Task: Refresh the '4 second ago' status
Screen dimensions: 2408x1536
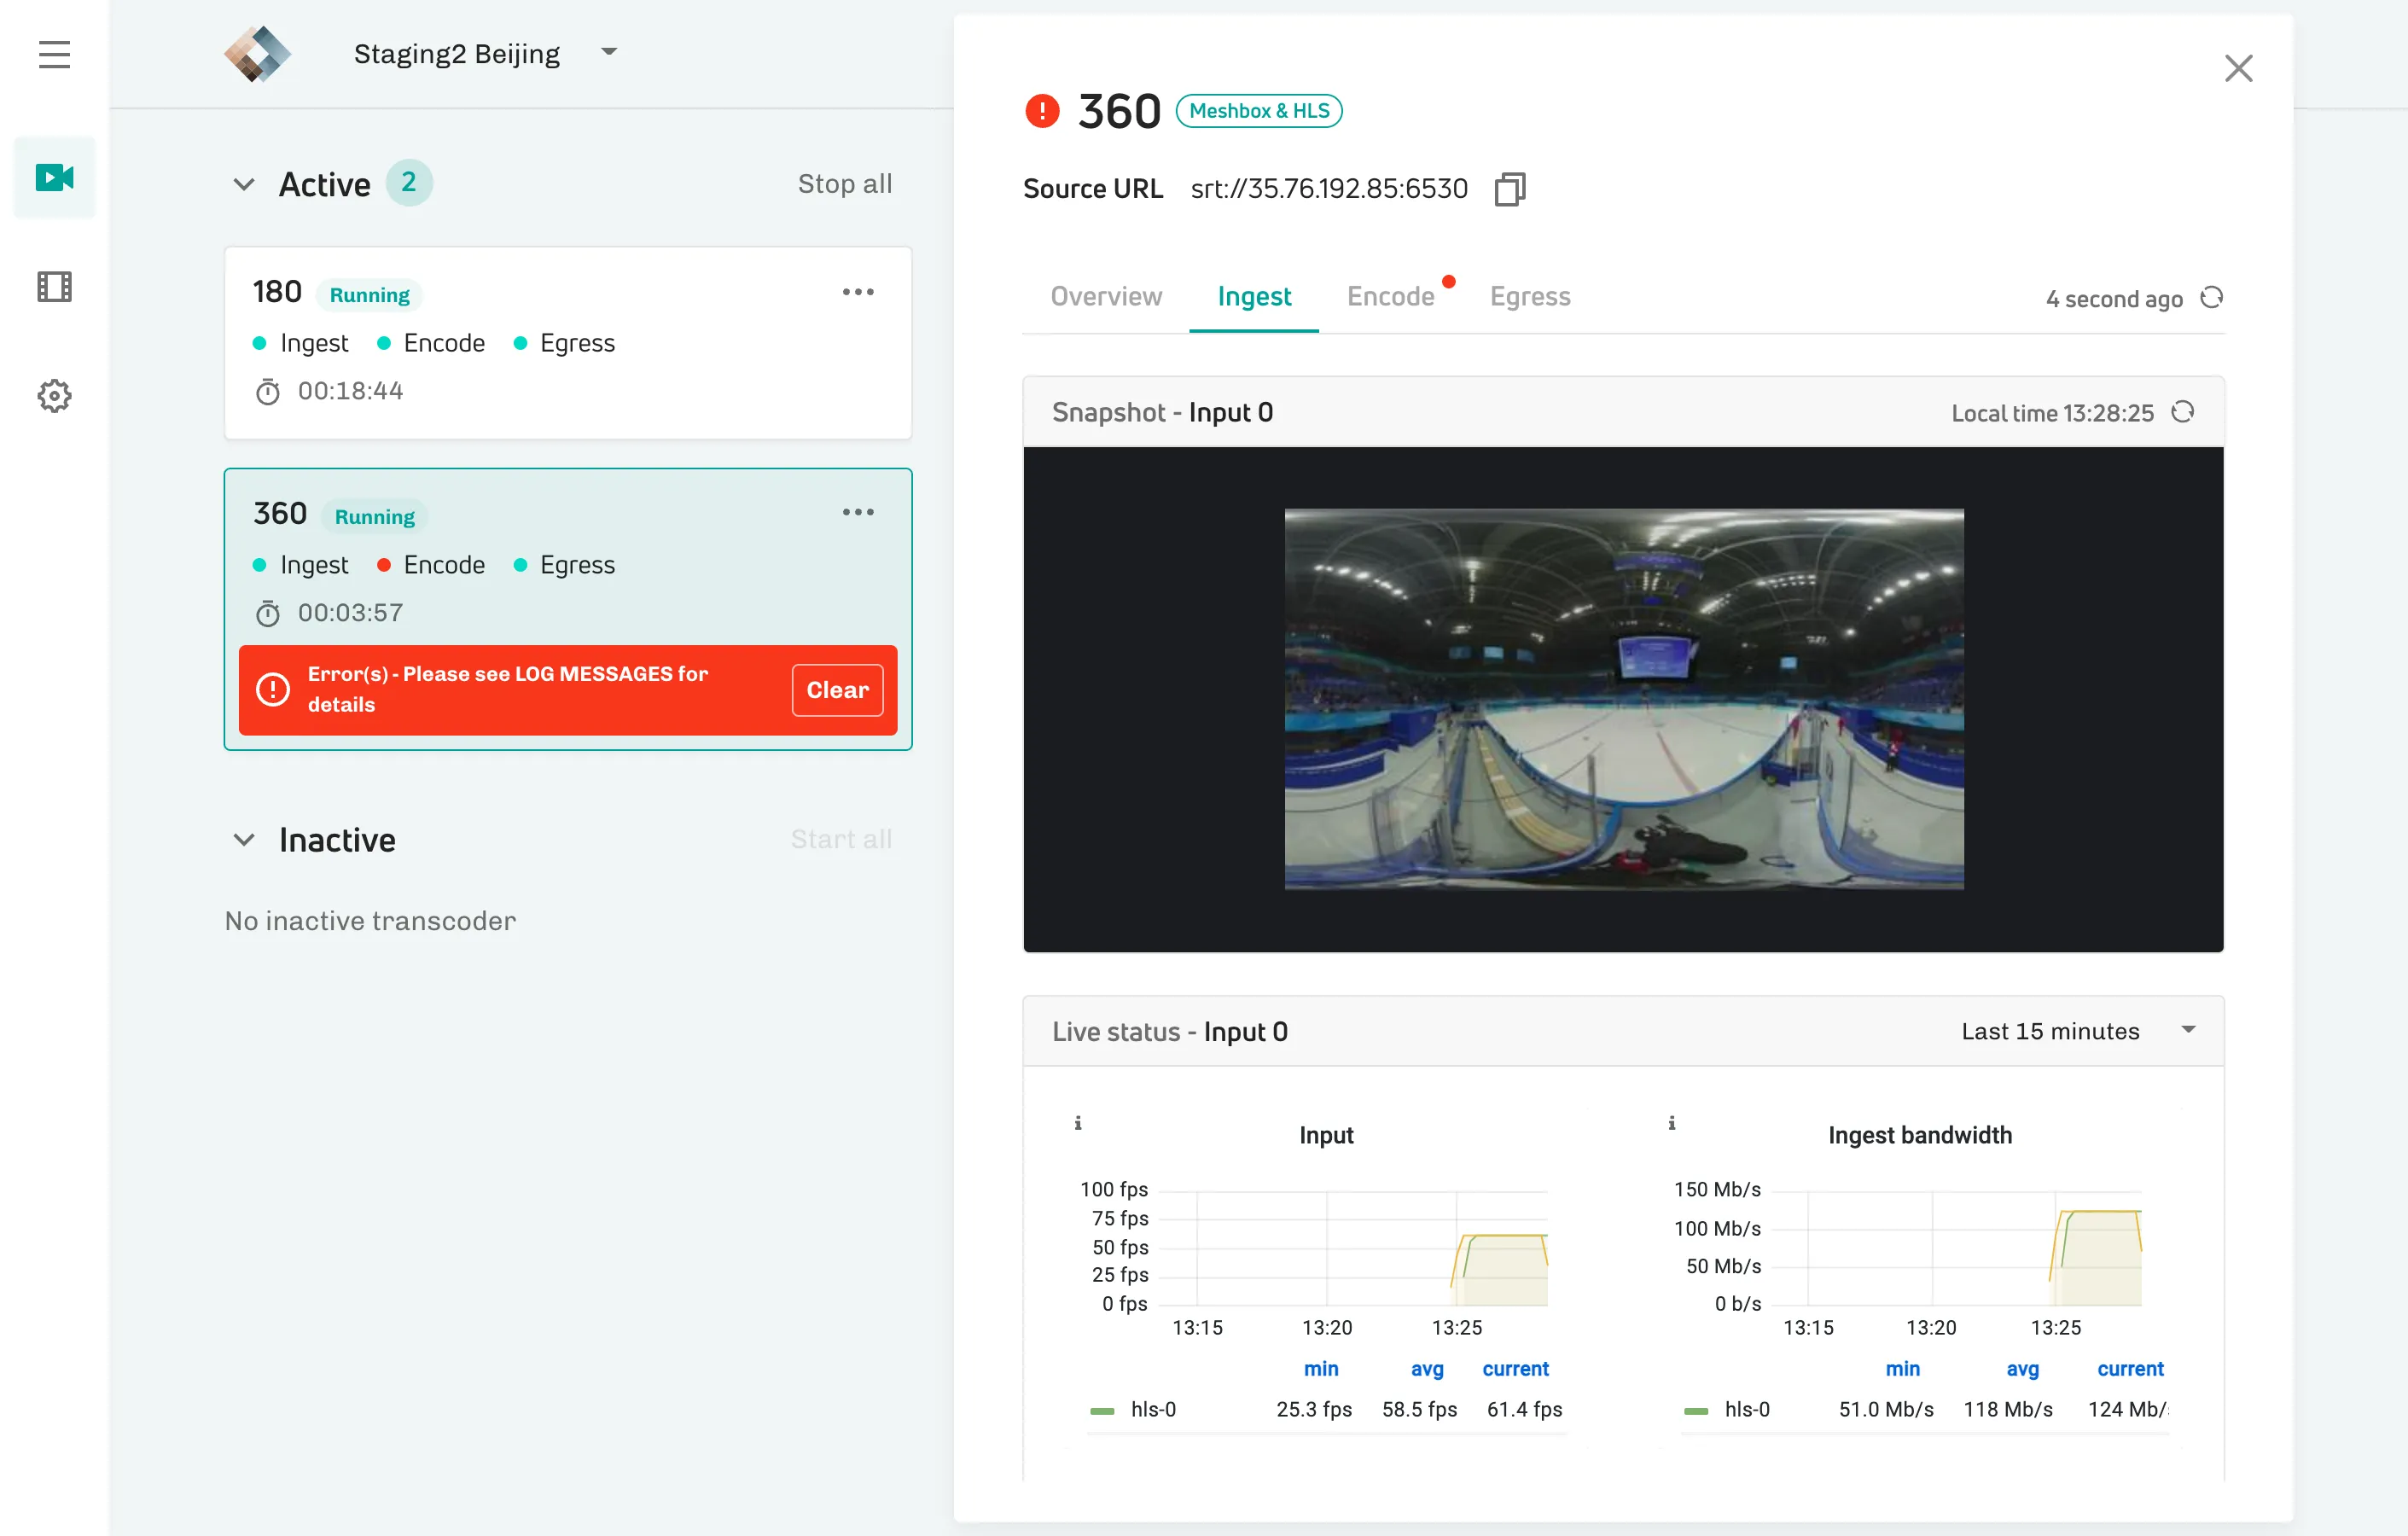Action: (2211, 298)
